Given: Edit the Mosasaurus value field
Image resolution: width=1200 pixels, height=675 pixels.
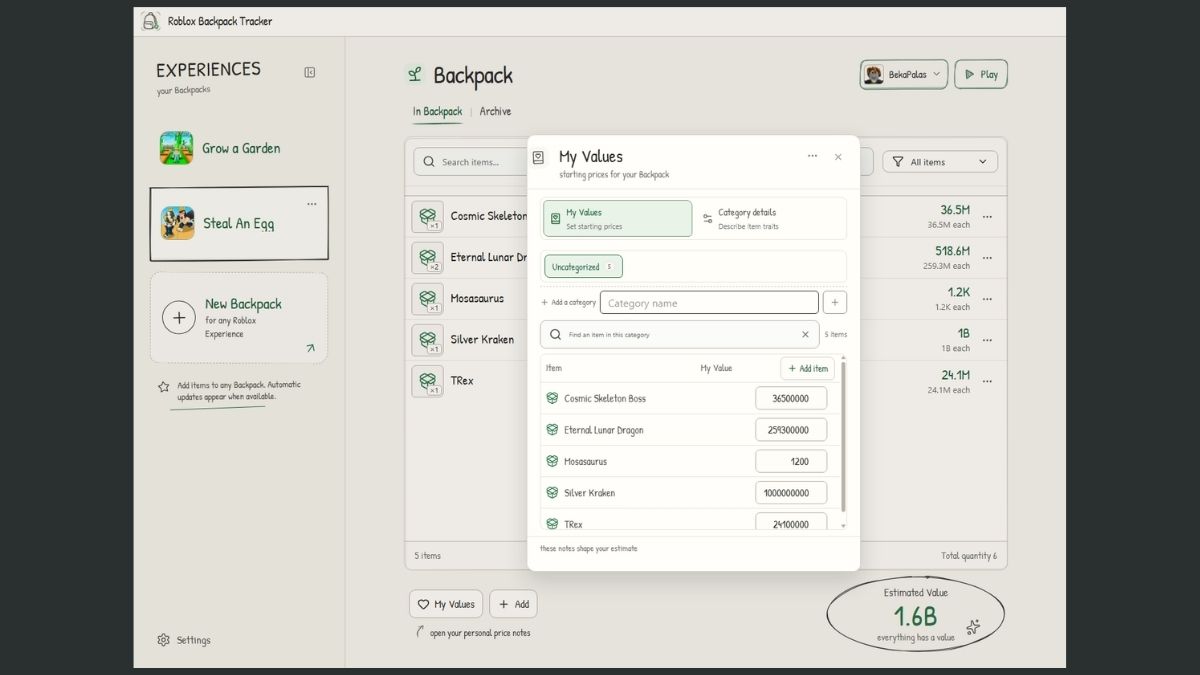Looking at the screenshot, I should [791, 462].
